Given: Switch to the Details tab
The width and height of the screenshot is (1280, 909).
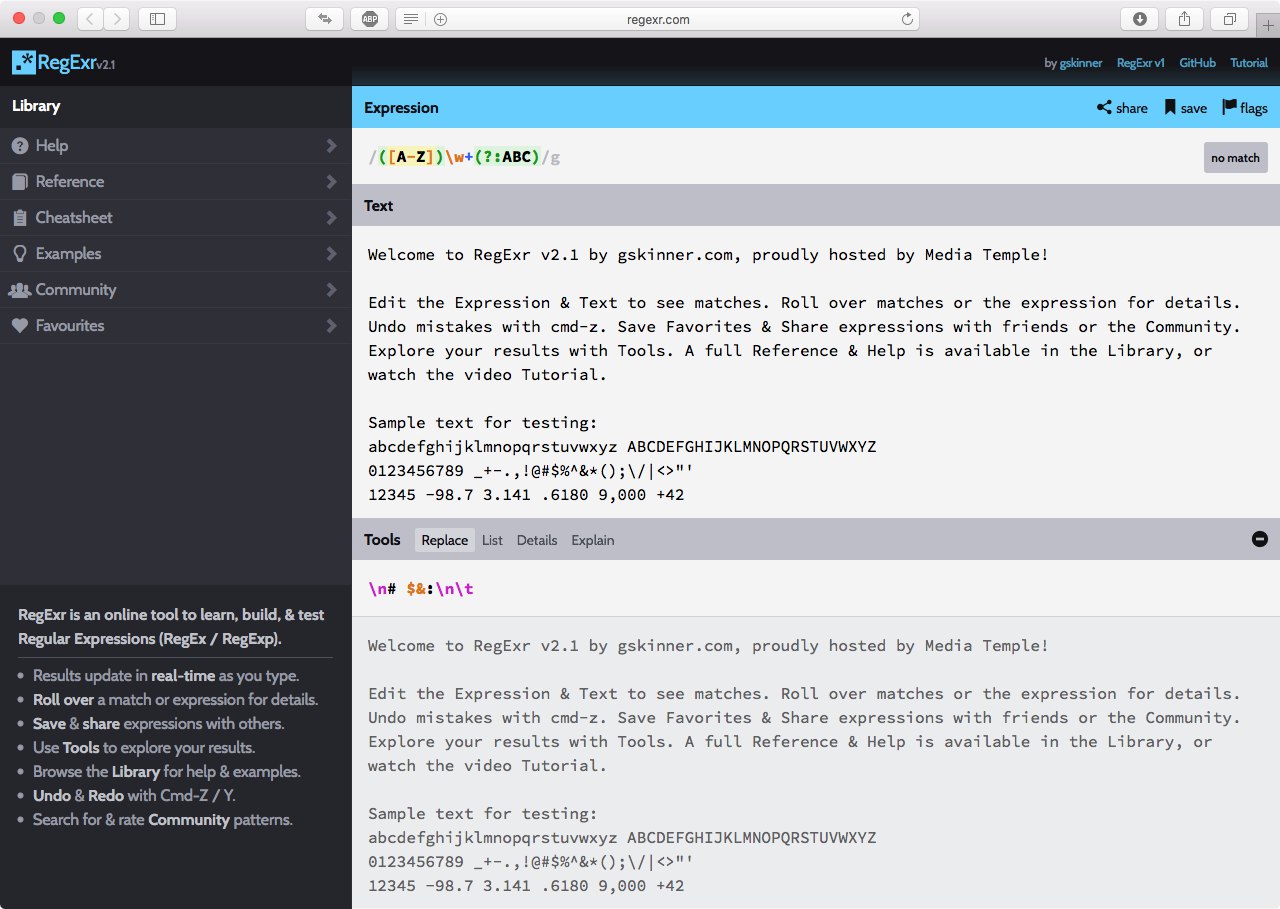Looking at the screenshot, I should point(537,540).
